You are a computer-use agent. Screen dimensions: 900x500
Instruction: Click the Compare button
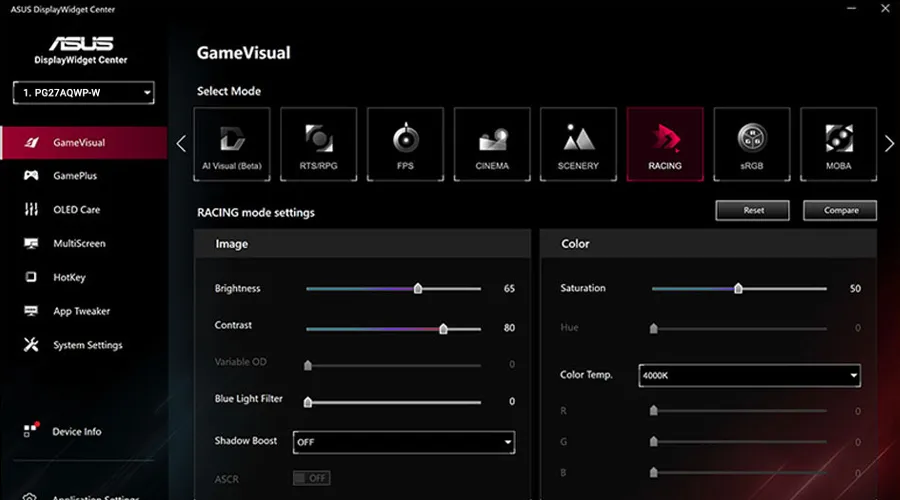point(840,210)
